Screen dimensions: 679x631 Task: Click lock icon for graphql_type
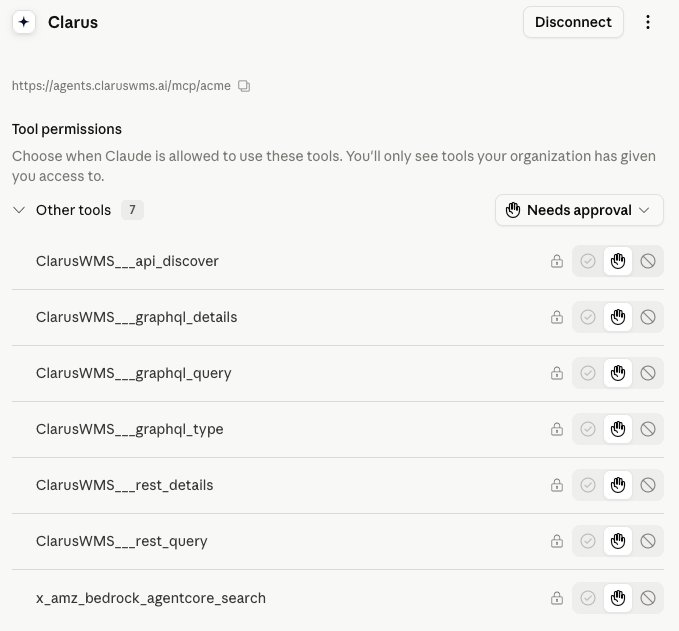pos(557,429)
